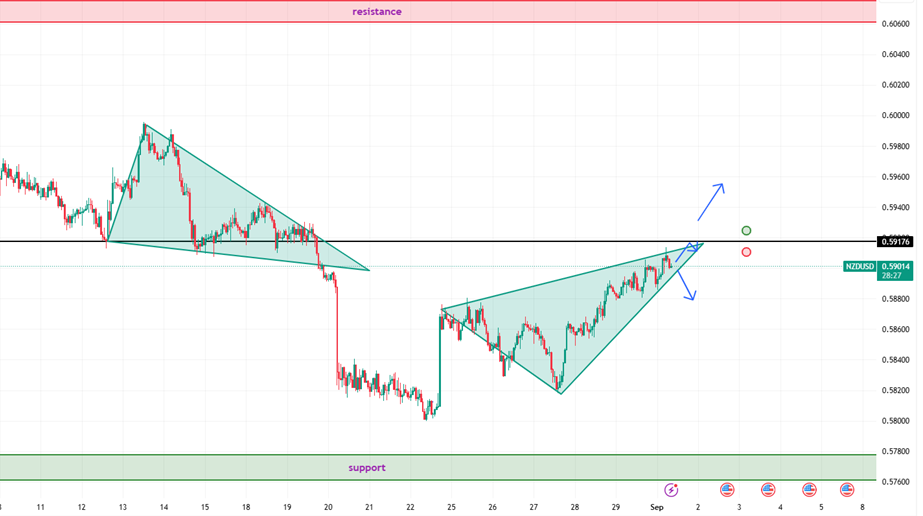The width and height of the screenshot is (923, 516).
Task: Click the 0.60000 price axis label
Action: tap(895, 115)
